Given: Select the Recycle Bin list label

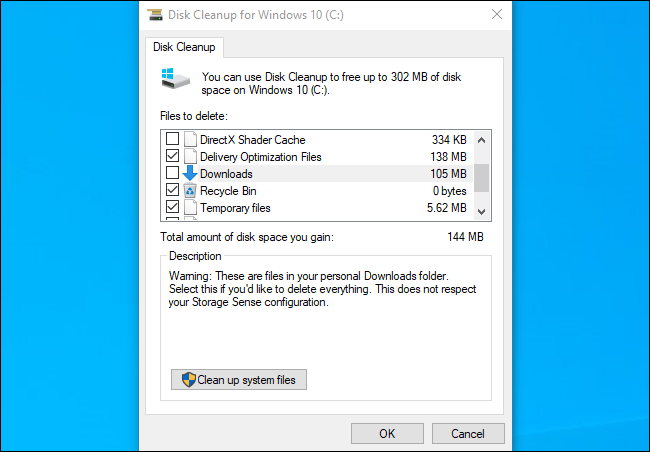Looking at the screenshot, I should click(x=228, y=191).
